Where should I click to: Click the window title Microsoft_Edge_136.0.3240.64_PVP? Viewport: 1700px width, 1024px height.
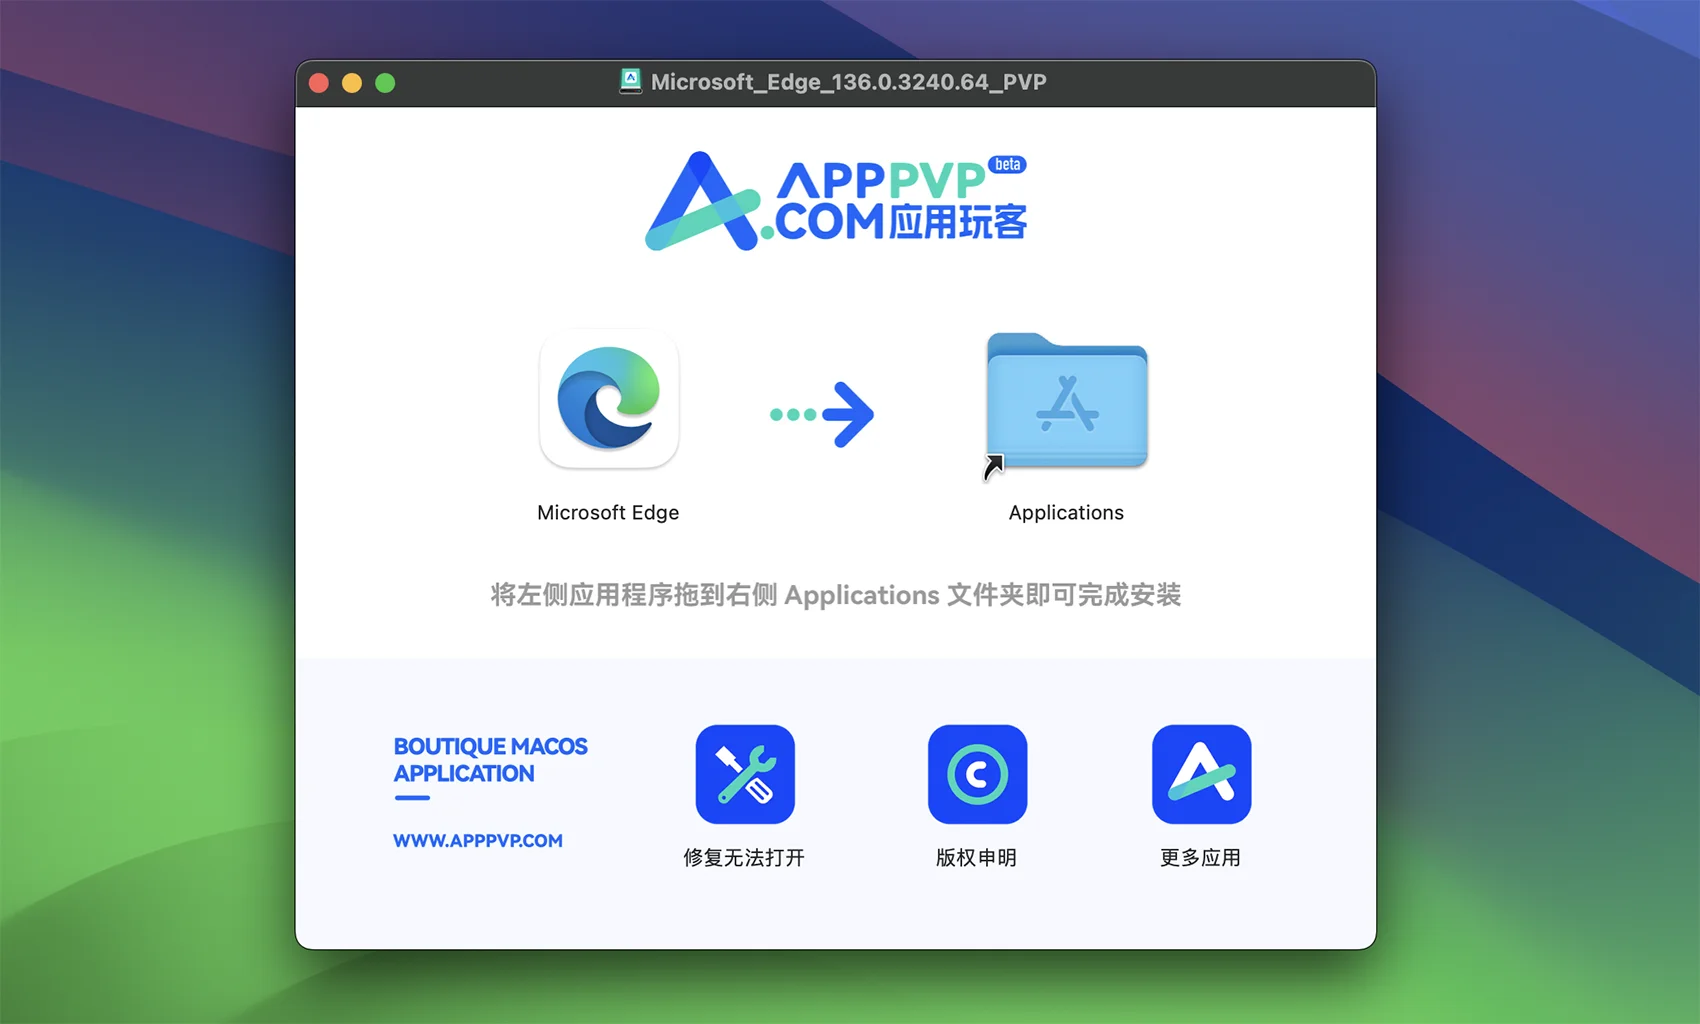848,82
